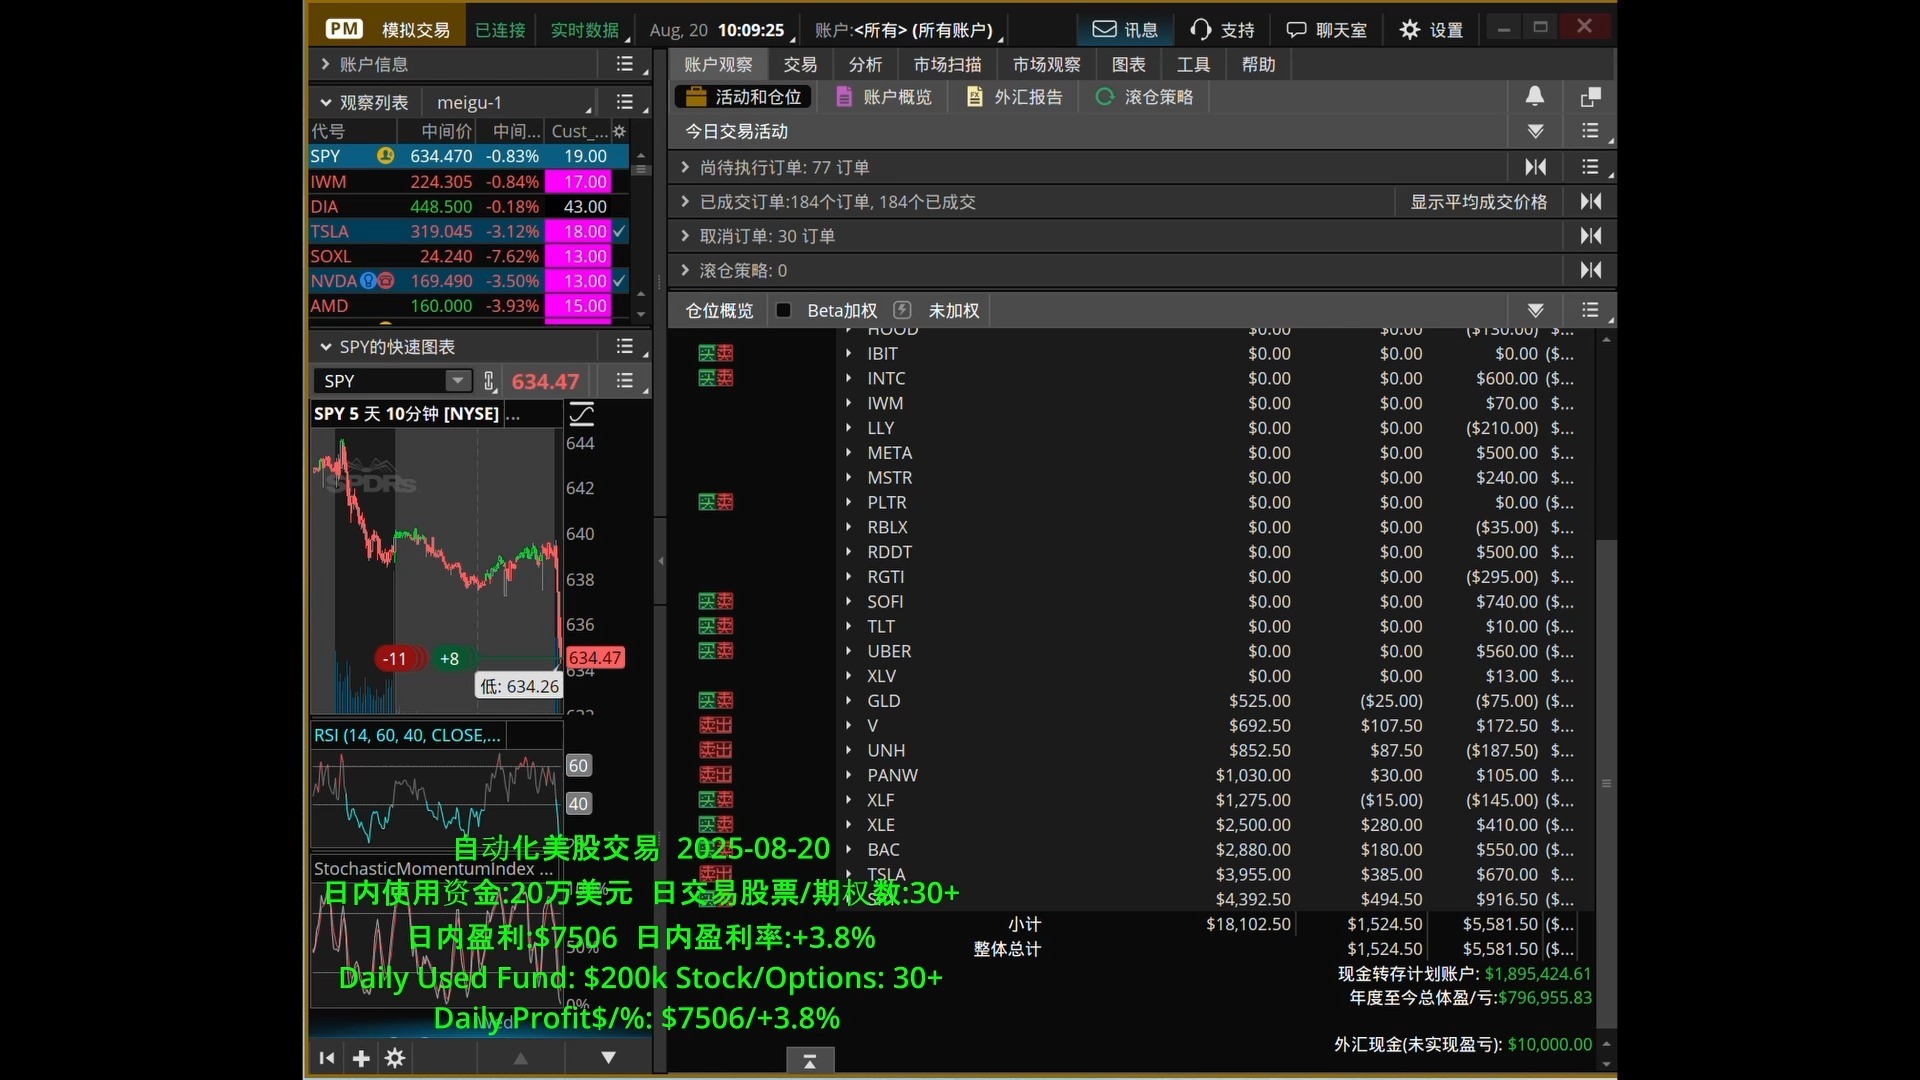
Task: Toggle the Beta加权 checkbox
Action: (x=784, y=310)
